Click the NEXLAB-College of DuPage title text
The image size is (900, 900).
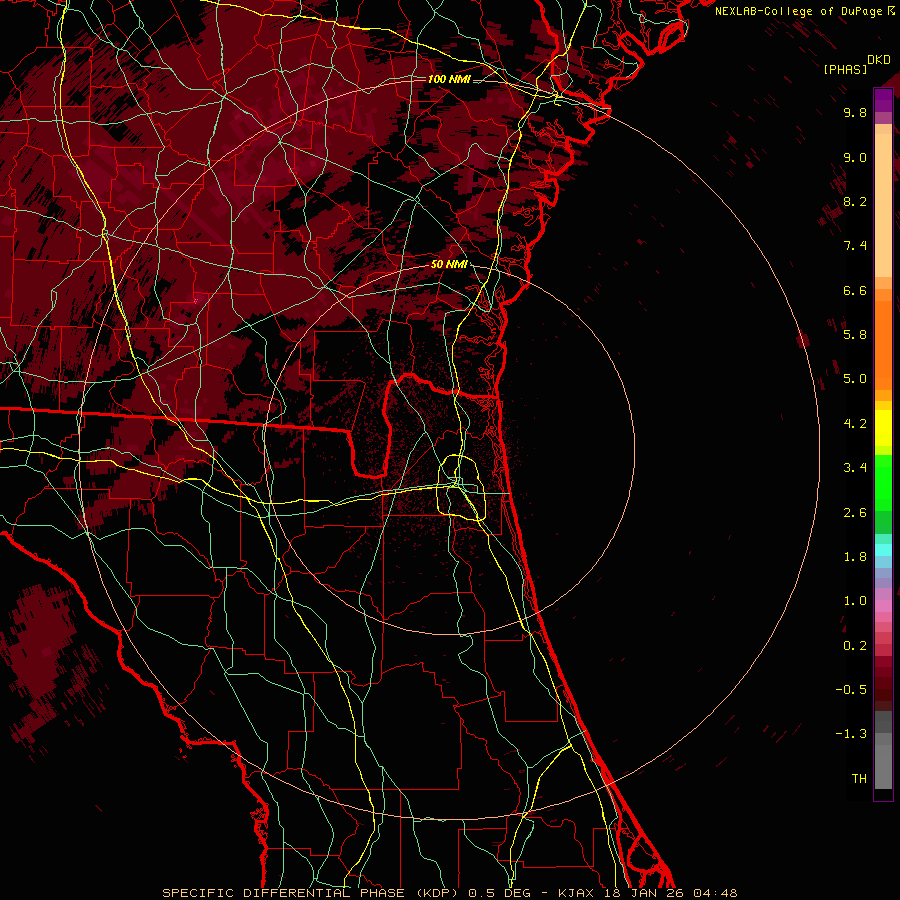click(x=798, y=11)
